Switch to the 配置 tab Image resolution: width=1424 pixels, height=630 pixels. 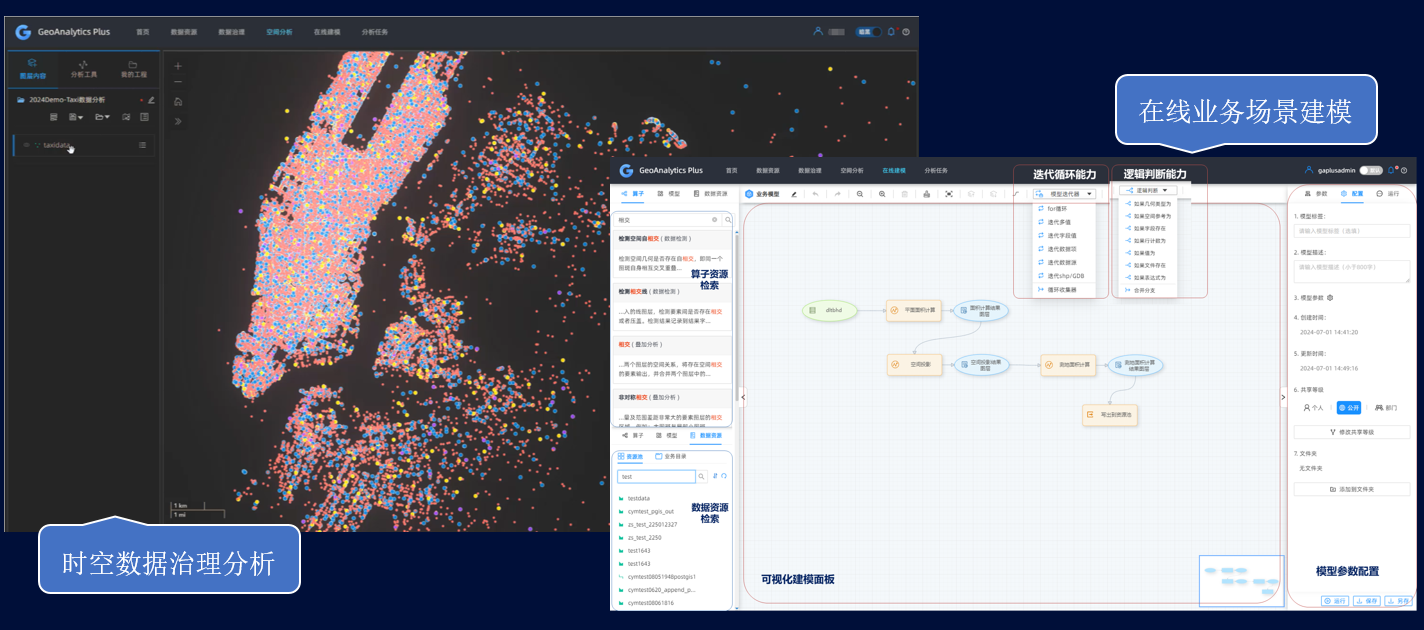1352,194
